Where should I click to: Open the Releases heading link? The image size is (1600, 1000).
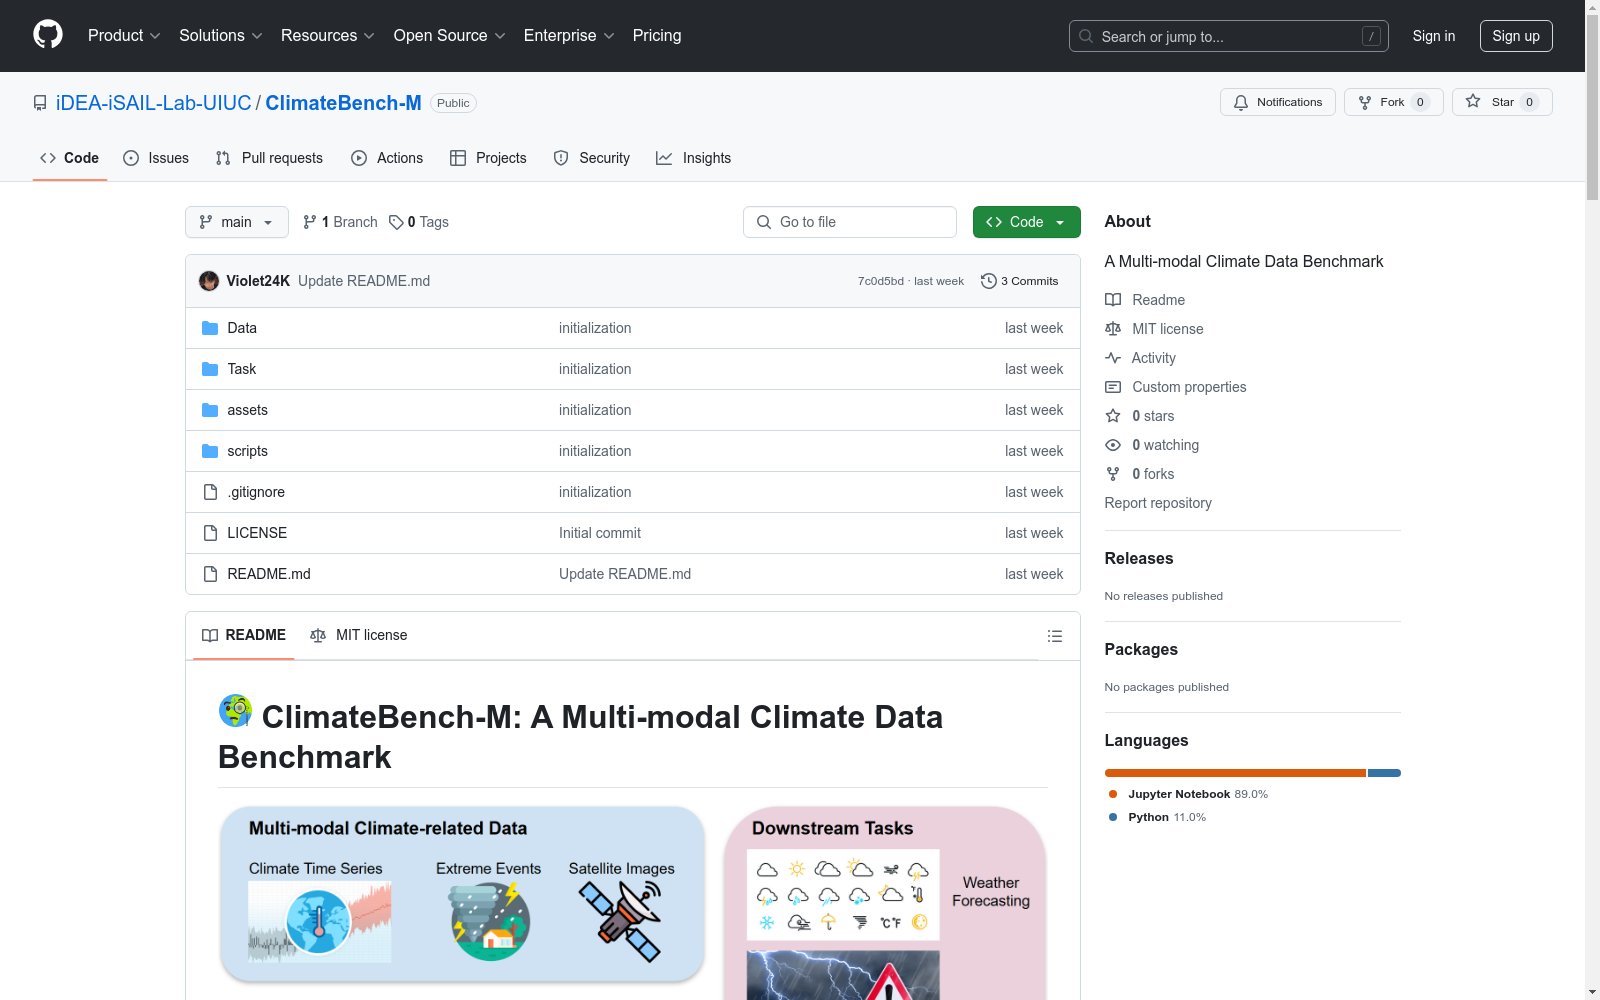point(1139,558)
